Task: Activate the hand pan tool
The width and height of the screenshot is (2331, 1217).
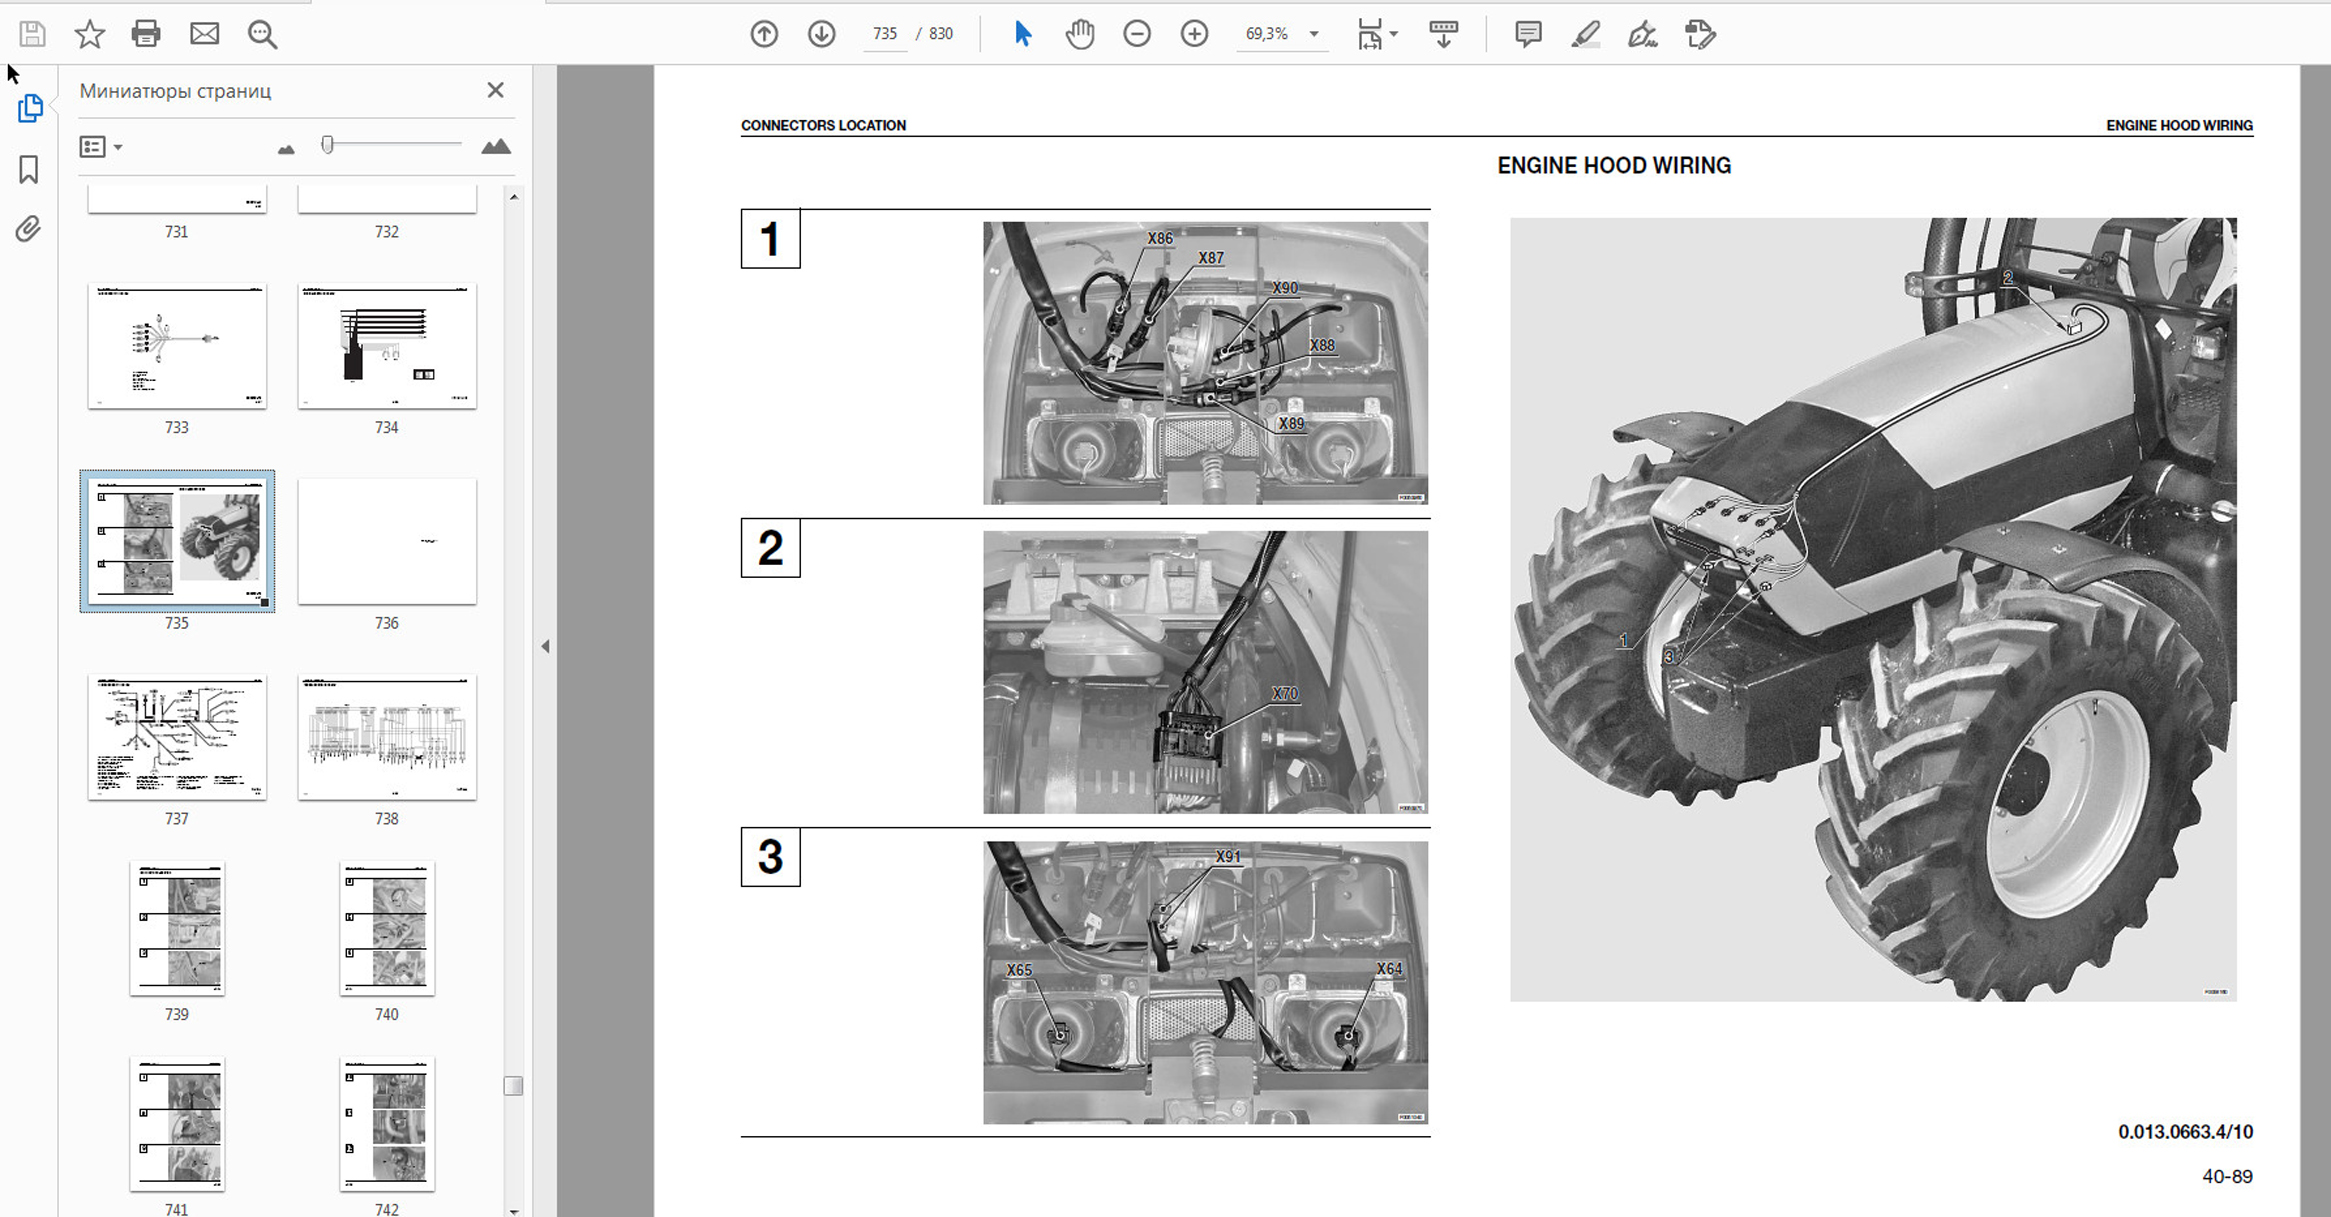Action: 1079,34
